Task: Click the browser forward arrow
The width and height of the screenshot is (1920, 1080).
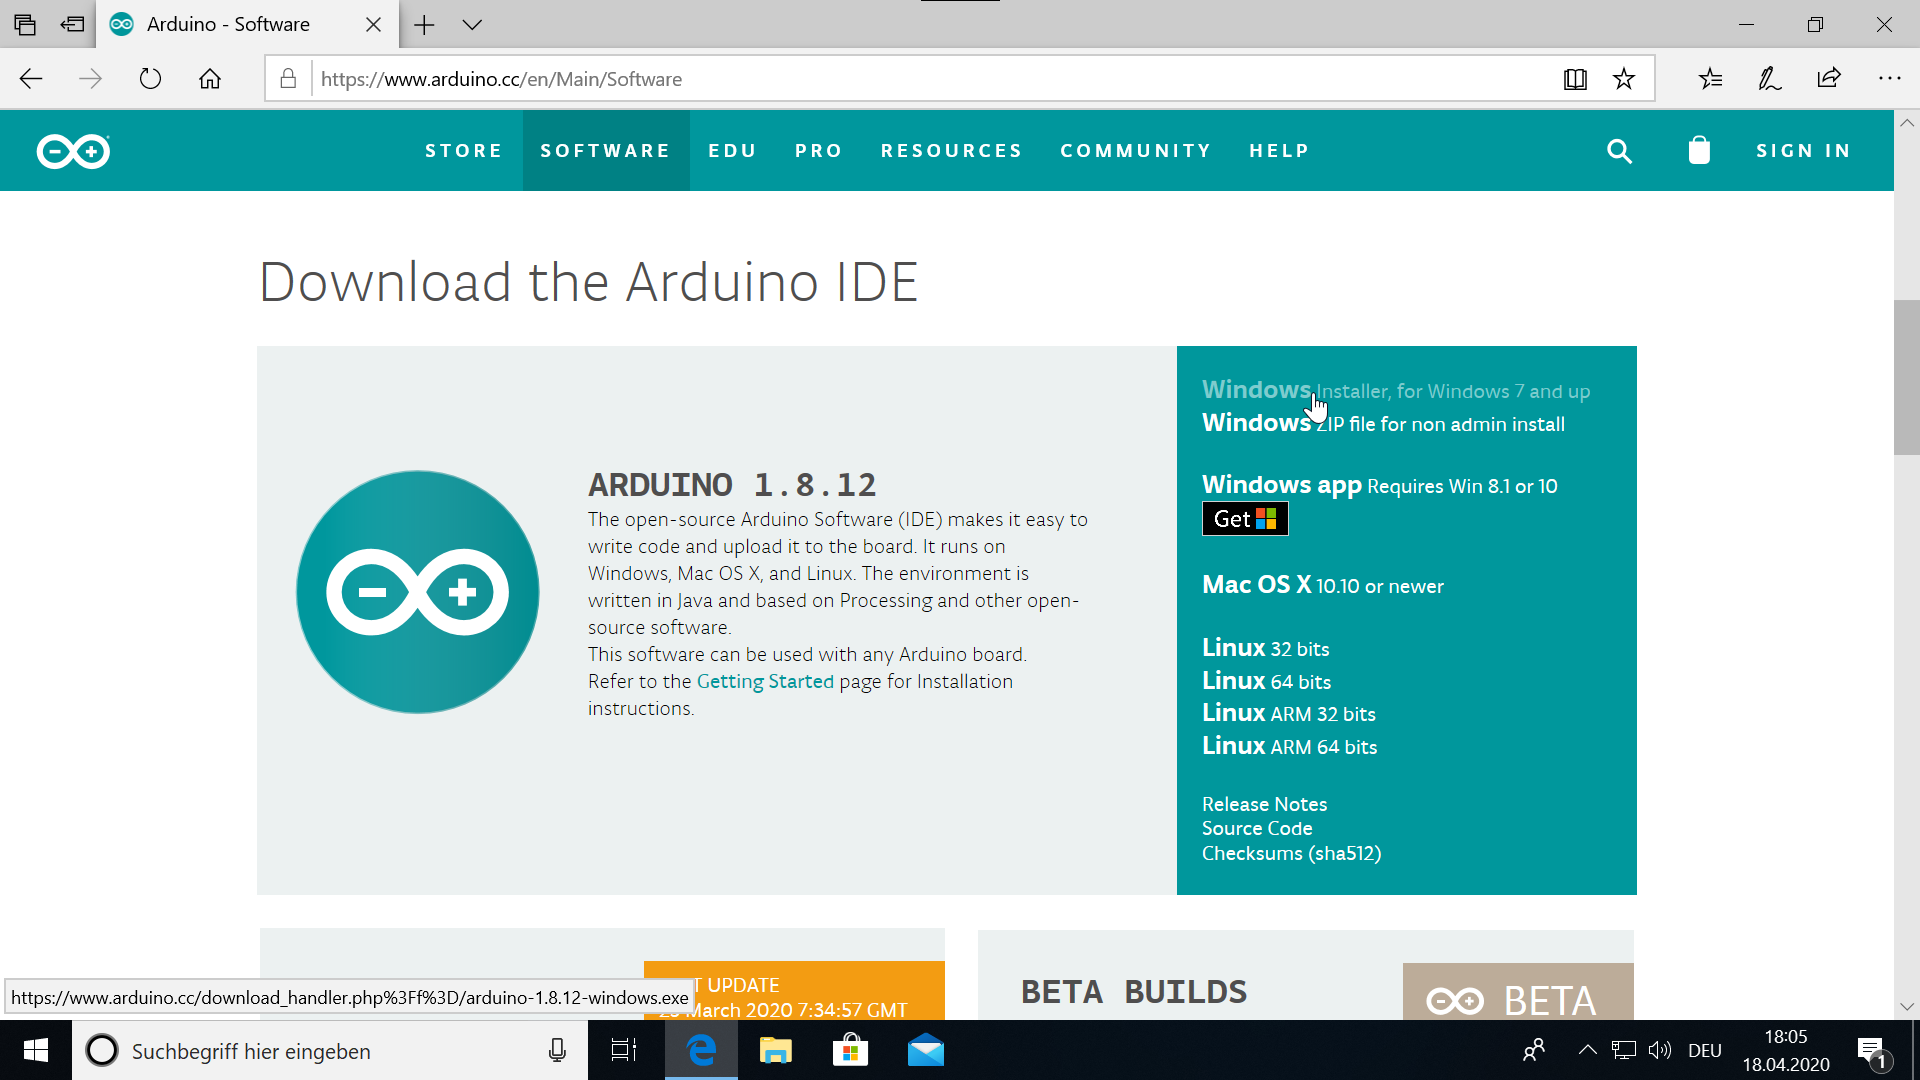Action: point(90,79)
